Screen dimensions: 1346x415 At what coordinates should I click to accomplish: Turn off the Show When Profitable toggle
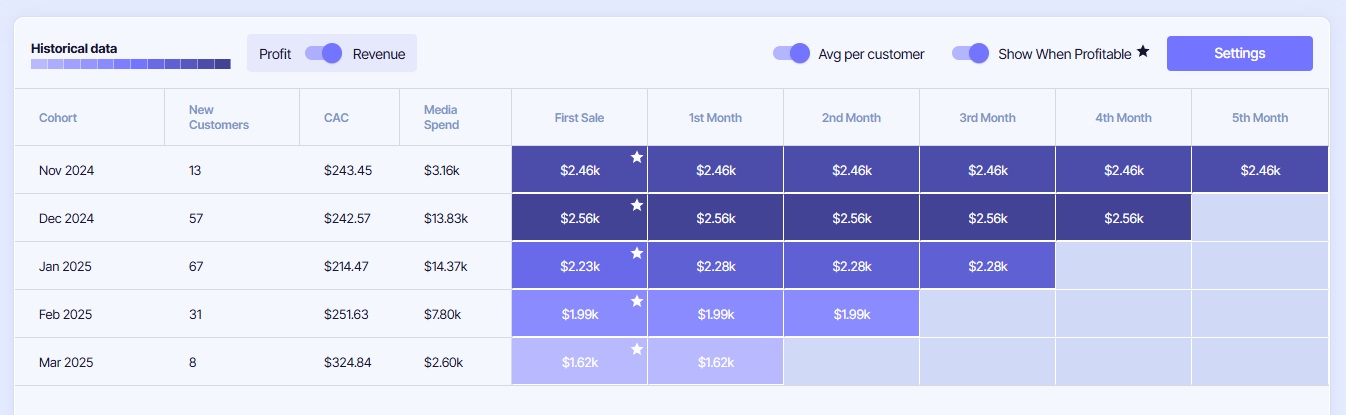point(971,53)
